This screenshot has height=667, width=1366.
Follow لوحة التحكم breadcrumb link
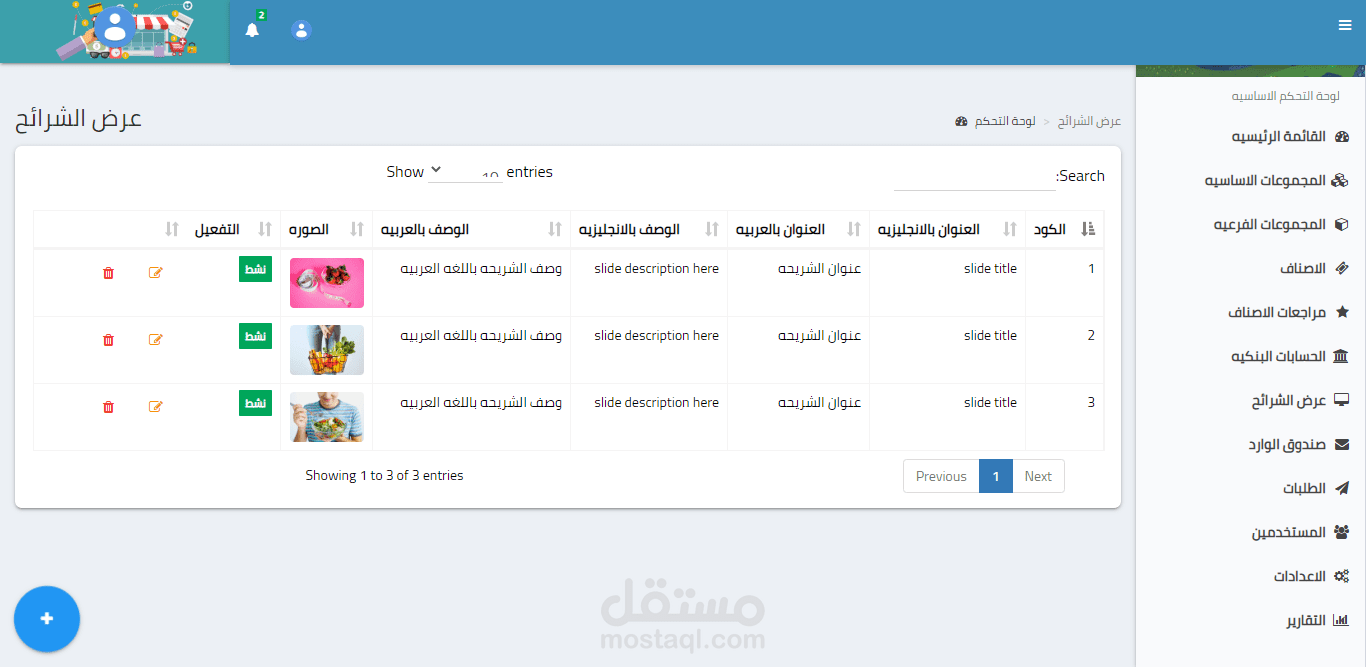1005,121
